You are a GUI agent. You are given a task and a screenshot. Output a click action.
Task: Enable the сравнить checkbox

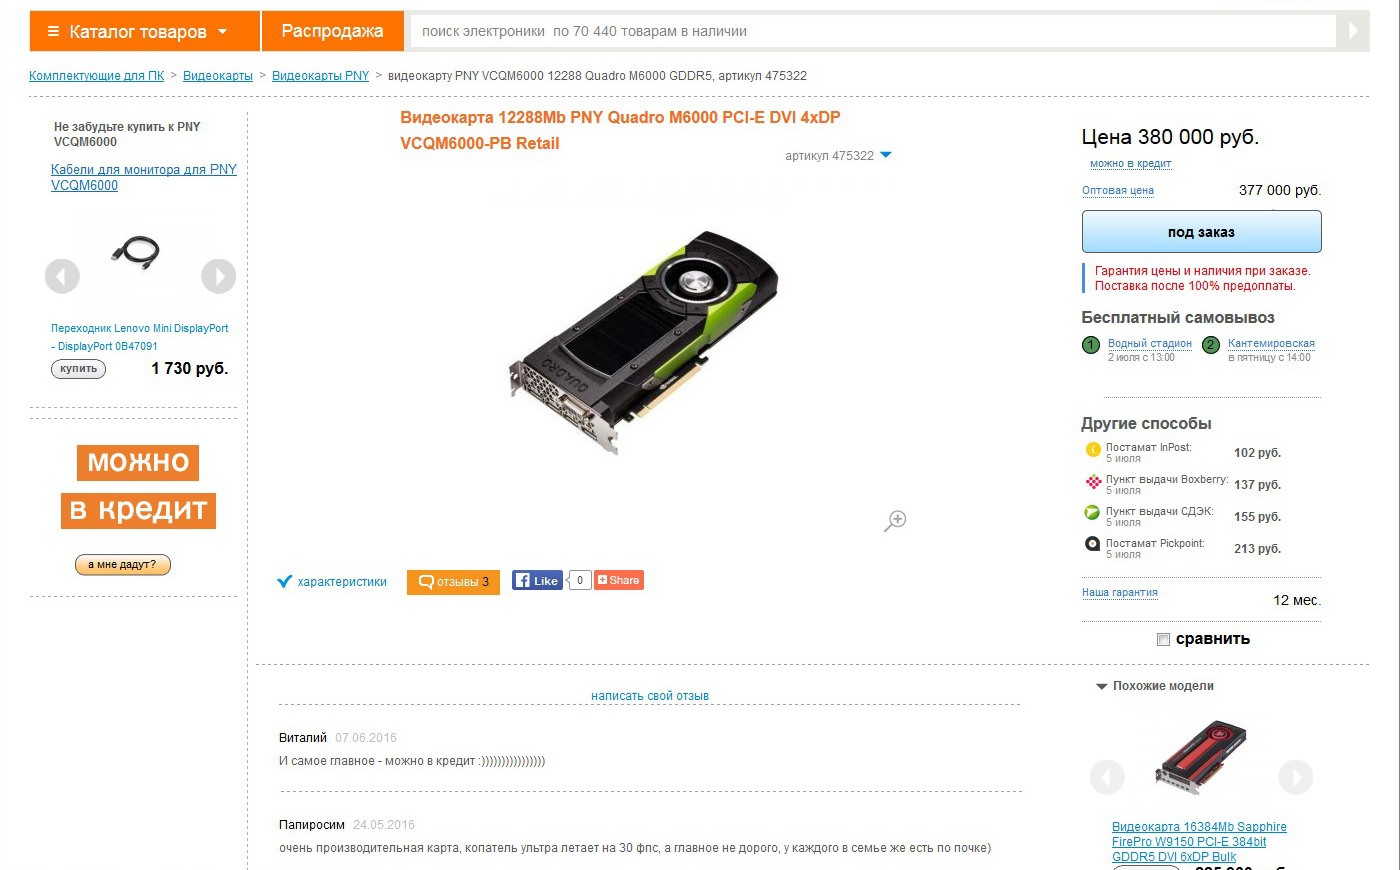1163,639
